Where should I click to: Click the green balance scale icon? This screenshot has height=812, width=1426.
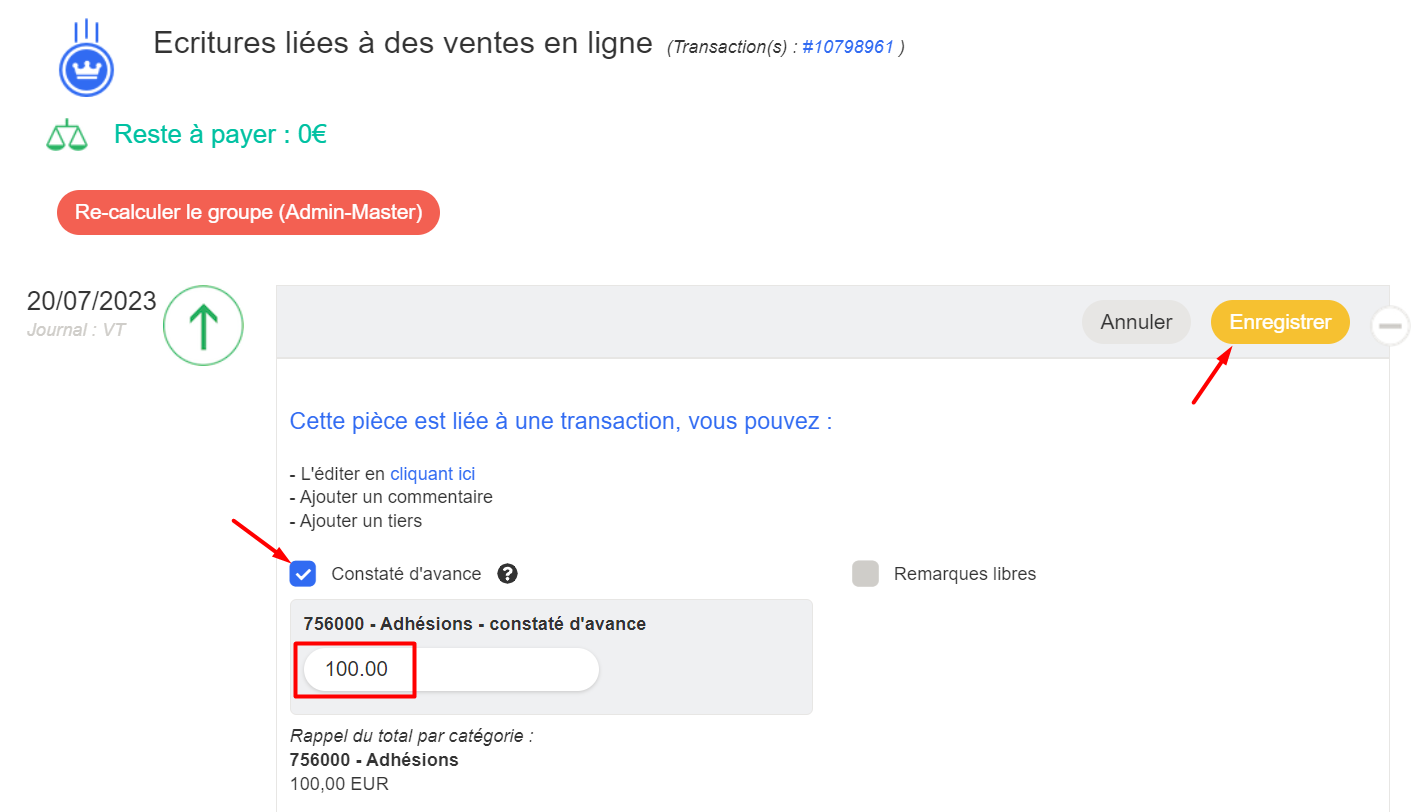pos(67,135)
